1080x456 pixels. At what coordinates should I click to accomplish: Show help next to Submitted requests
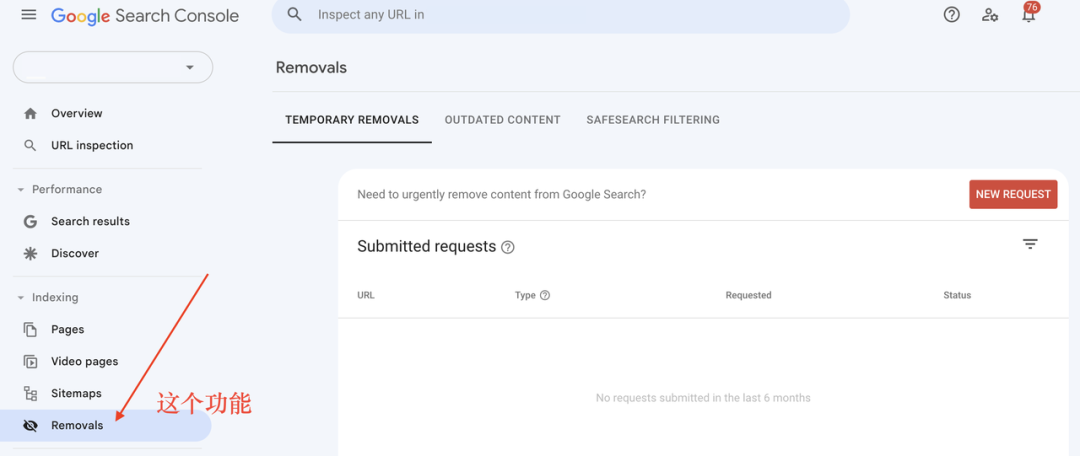pos(508,247)
